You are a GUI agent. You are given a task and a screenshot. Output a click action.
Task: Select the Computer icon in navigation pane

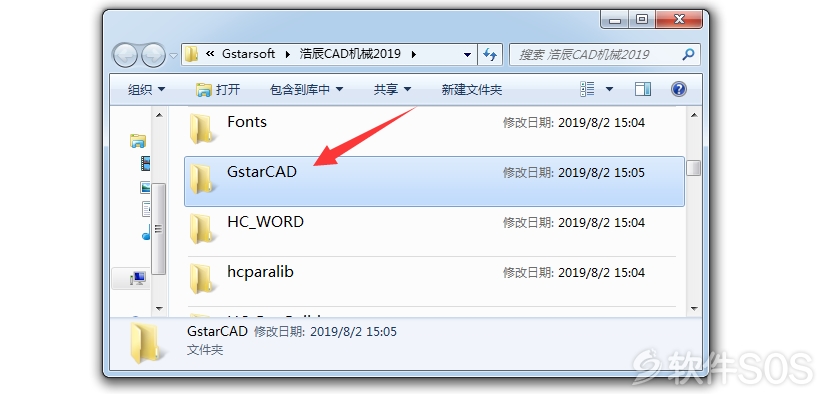(x=138, y=278)
